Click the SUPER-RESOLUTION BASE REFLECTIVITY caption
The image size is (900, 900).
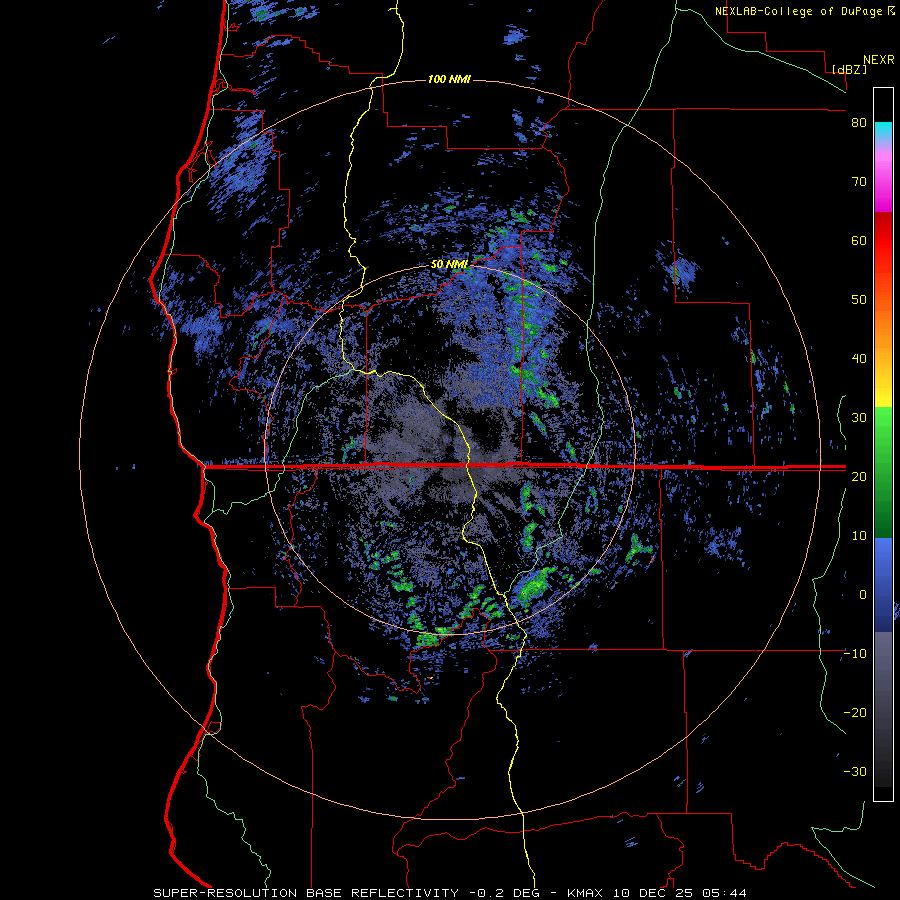tap(306, 893)
